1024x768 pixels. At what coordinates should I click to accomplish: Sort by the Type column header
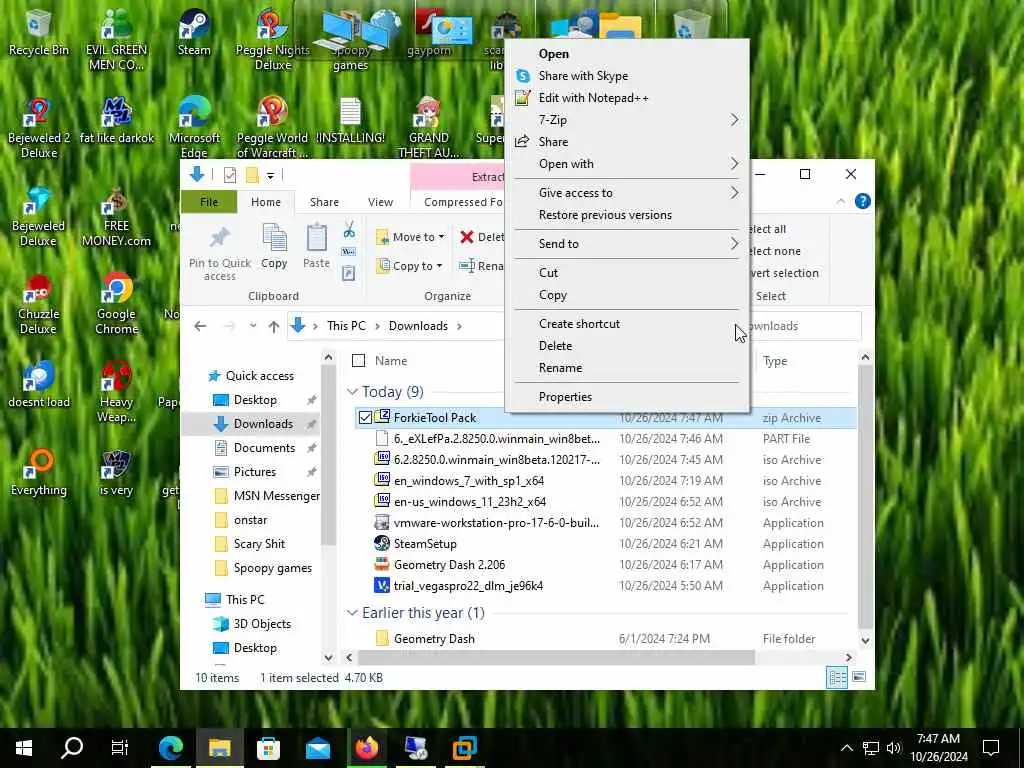[x=775, y=360]
